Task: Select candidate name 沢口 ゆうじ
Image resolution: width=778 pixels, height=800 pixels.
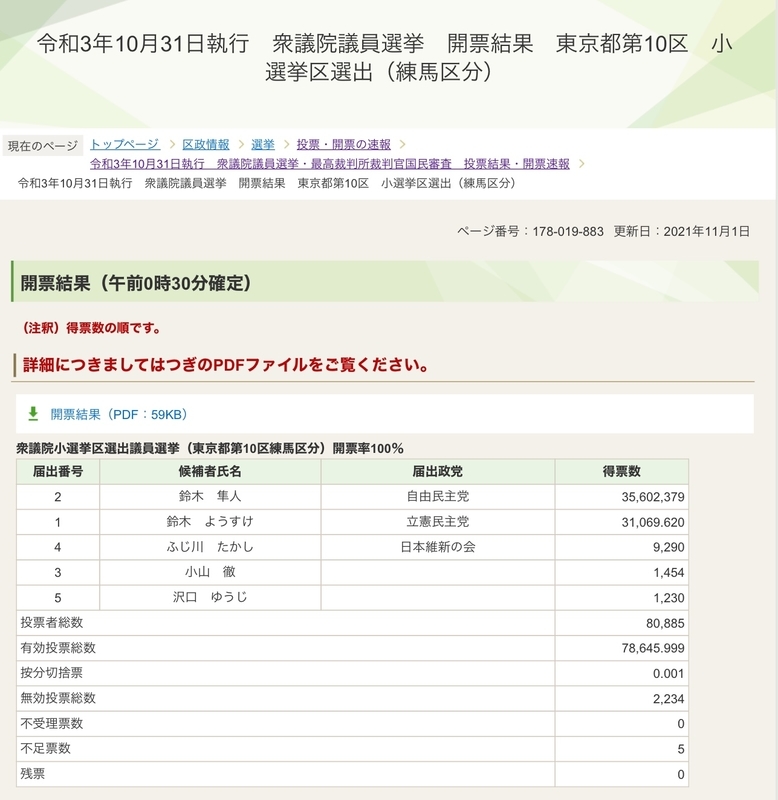Action: click(x=210, y=597)
